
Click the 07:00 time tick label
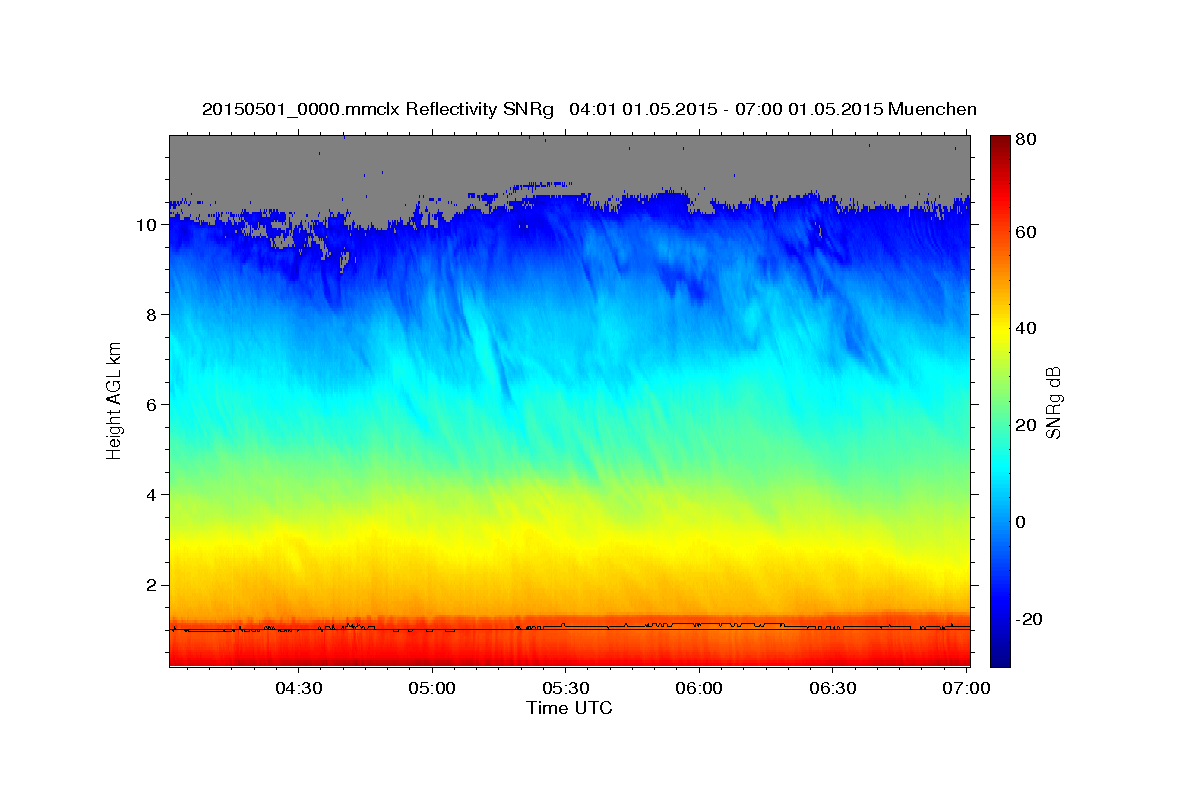(x=966, y=688)
